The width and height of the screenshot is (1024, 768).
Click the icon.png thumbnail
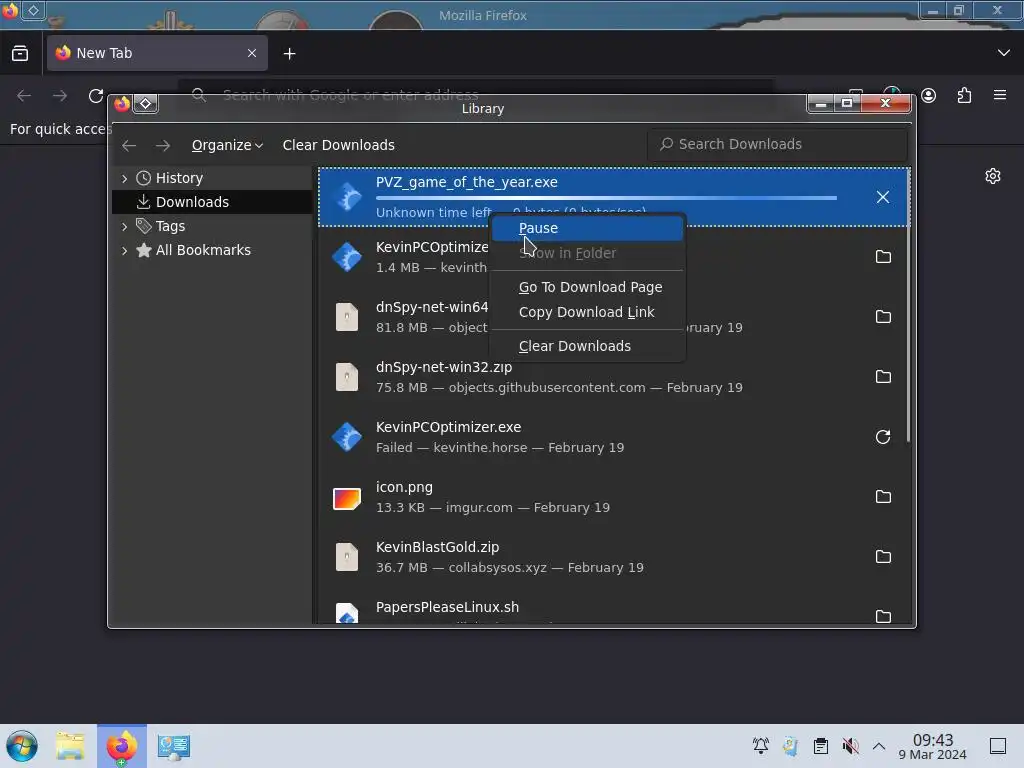(x=347, y=498)
